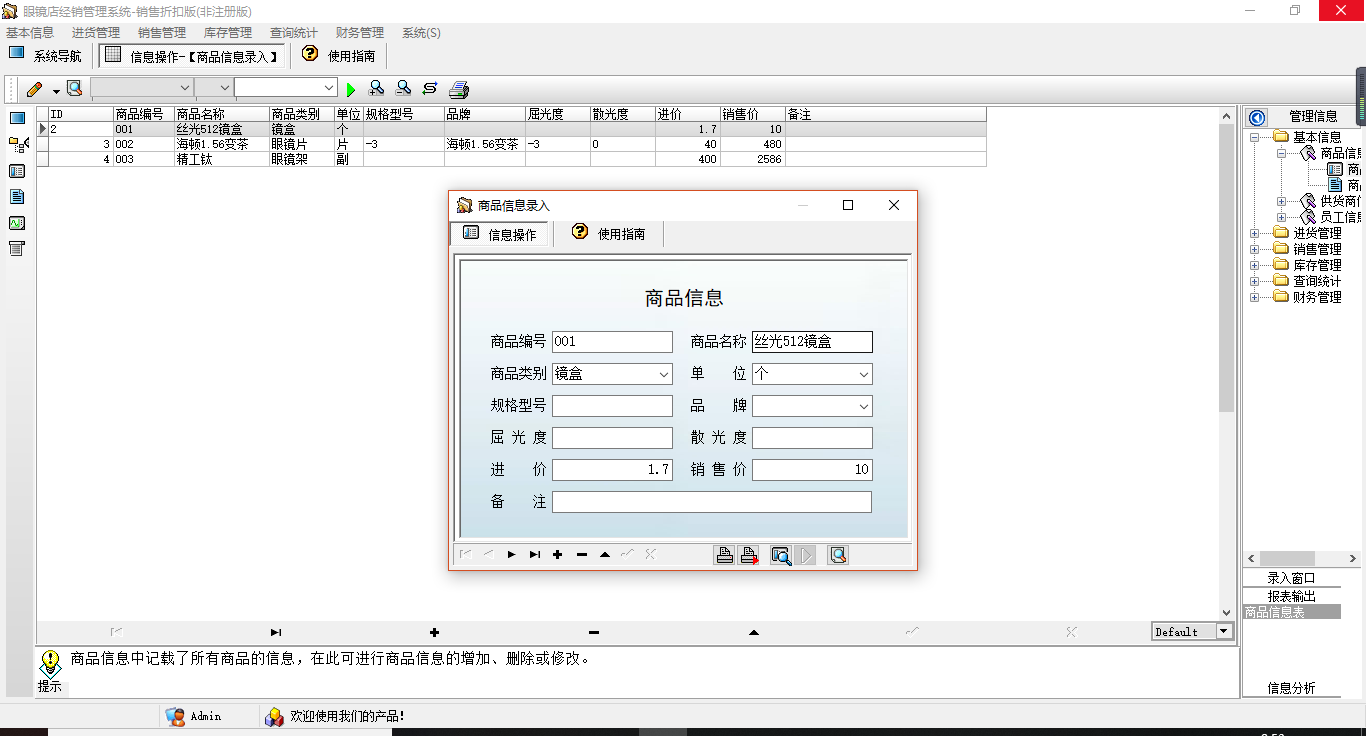Expand the 财务管理 tree node
This screenshot has width=1366, height=736.
click(1255, 297)
